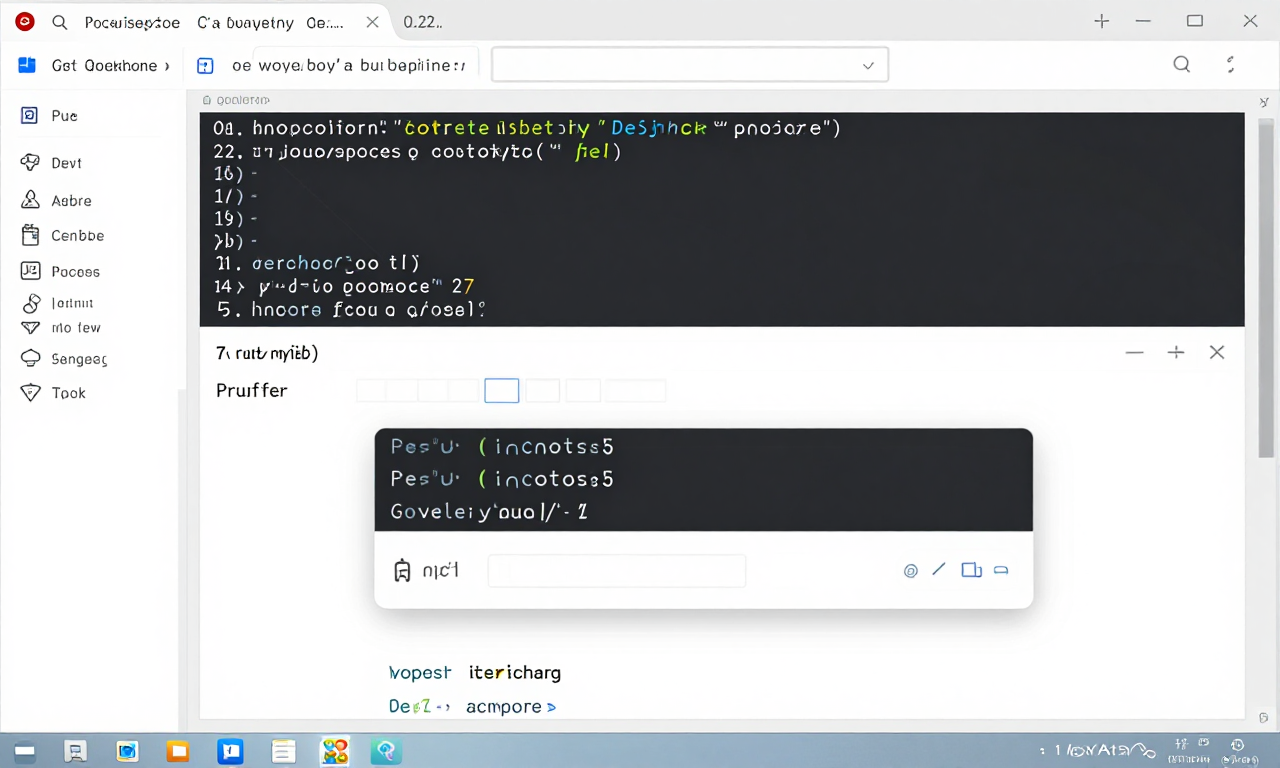Image resolution: width=1280 pixels, height=768 pixels.
Task: Click the "vopest itericharg" text below the dialog
Action: tap(475, 673)
